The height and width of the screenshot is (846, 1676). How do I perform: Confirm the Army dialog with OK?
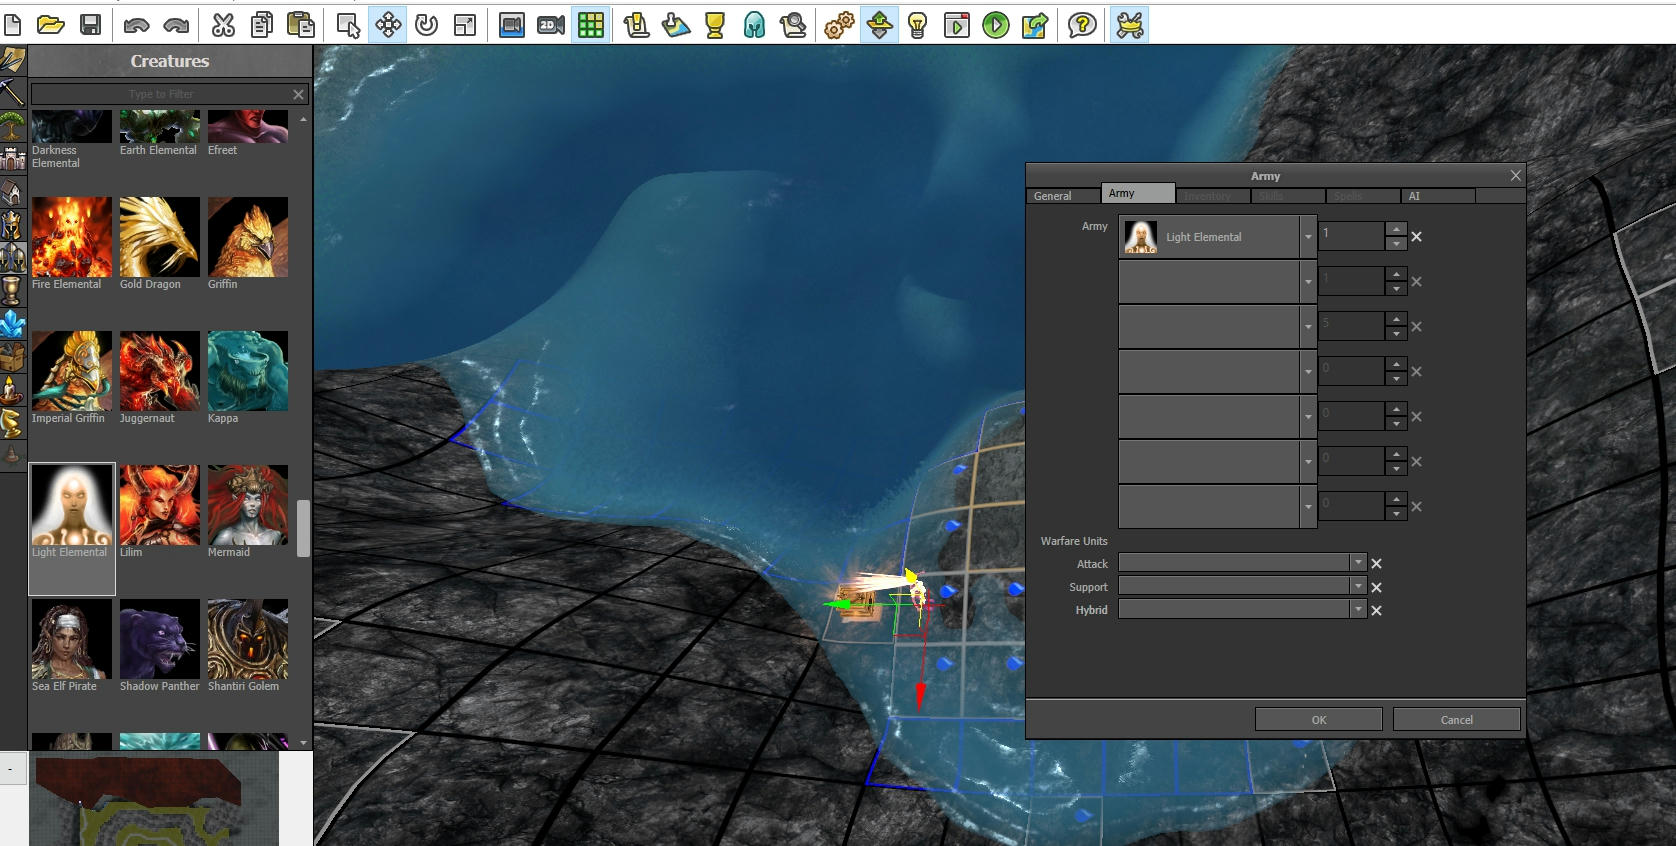(1319, 720)
